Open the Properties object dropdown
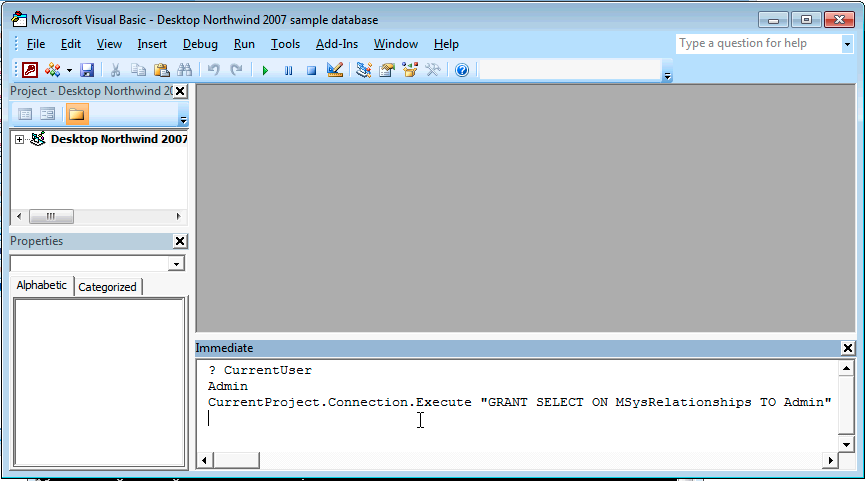 (177, 264)
